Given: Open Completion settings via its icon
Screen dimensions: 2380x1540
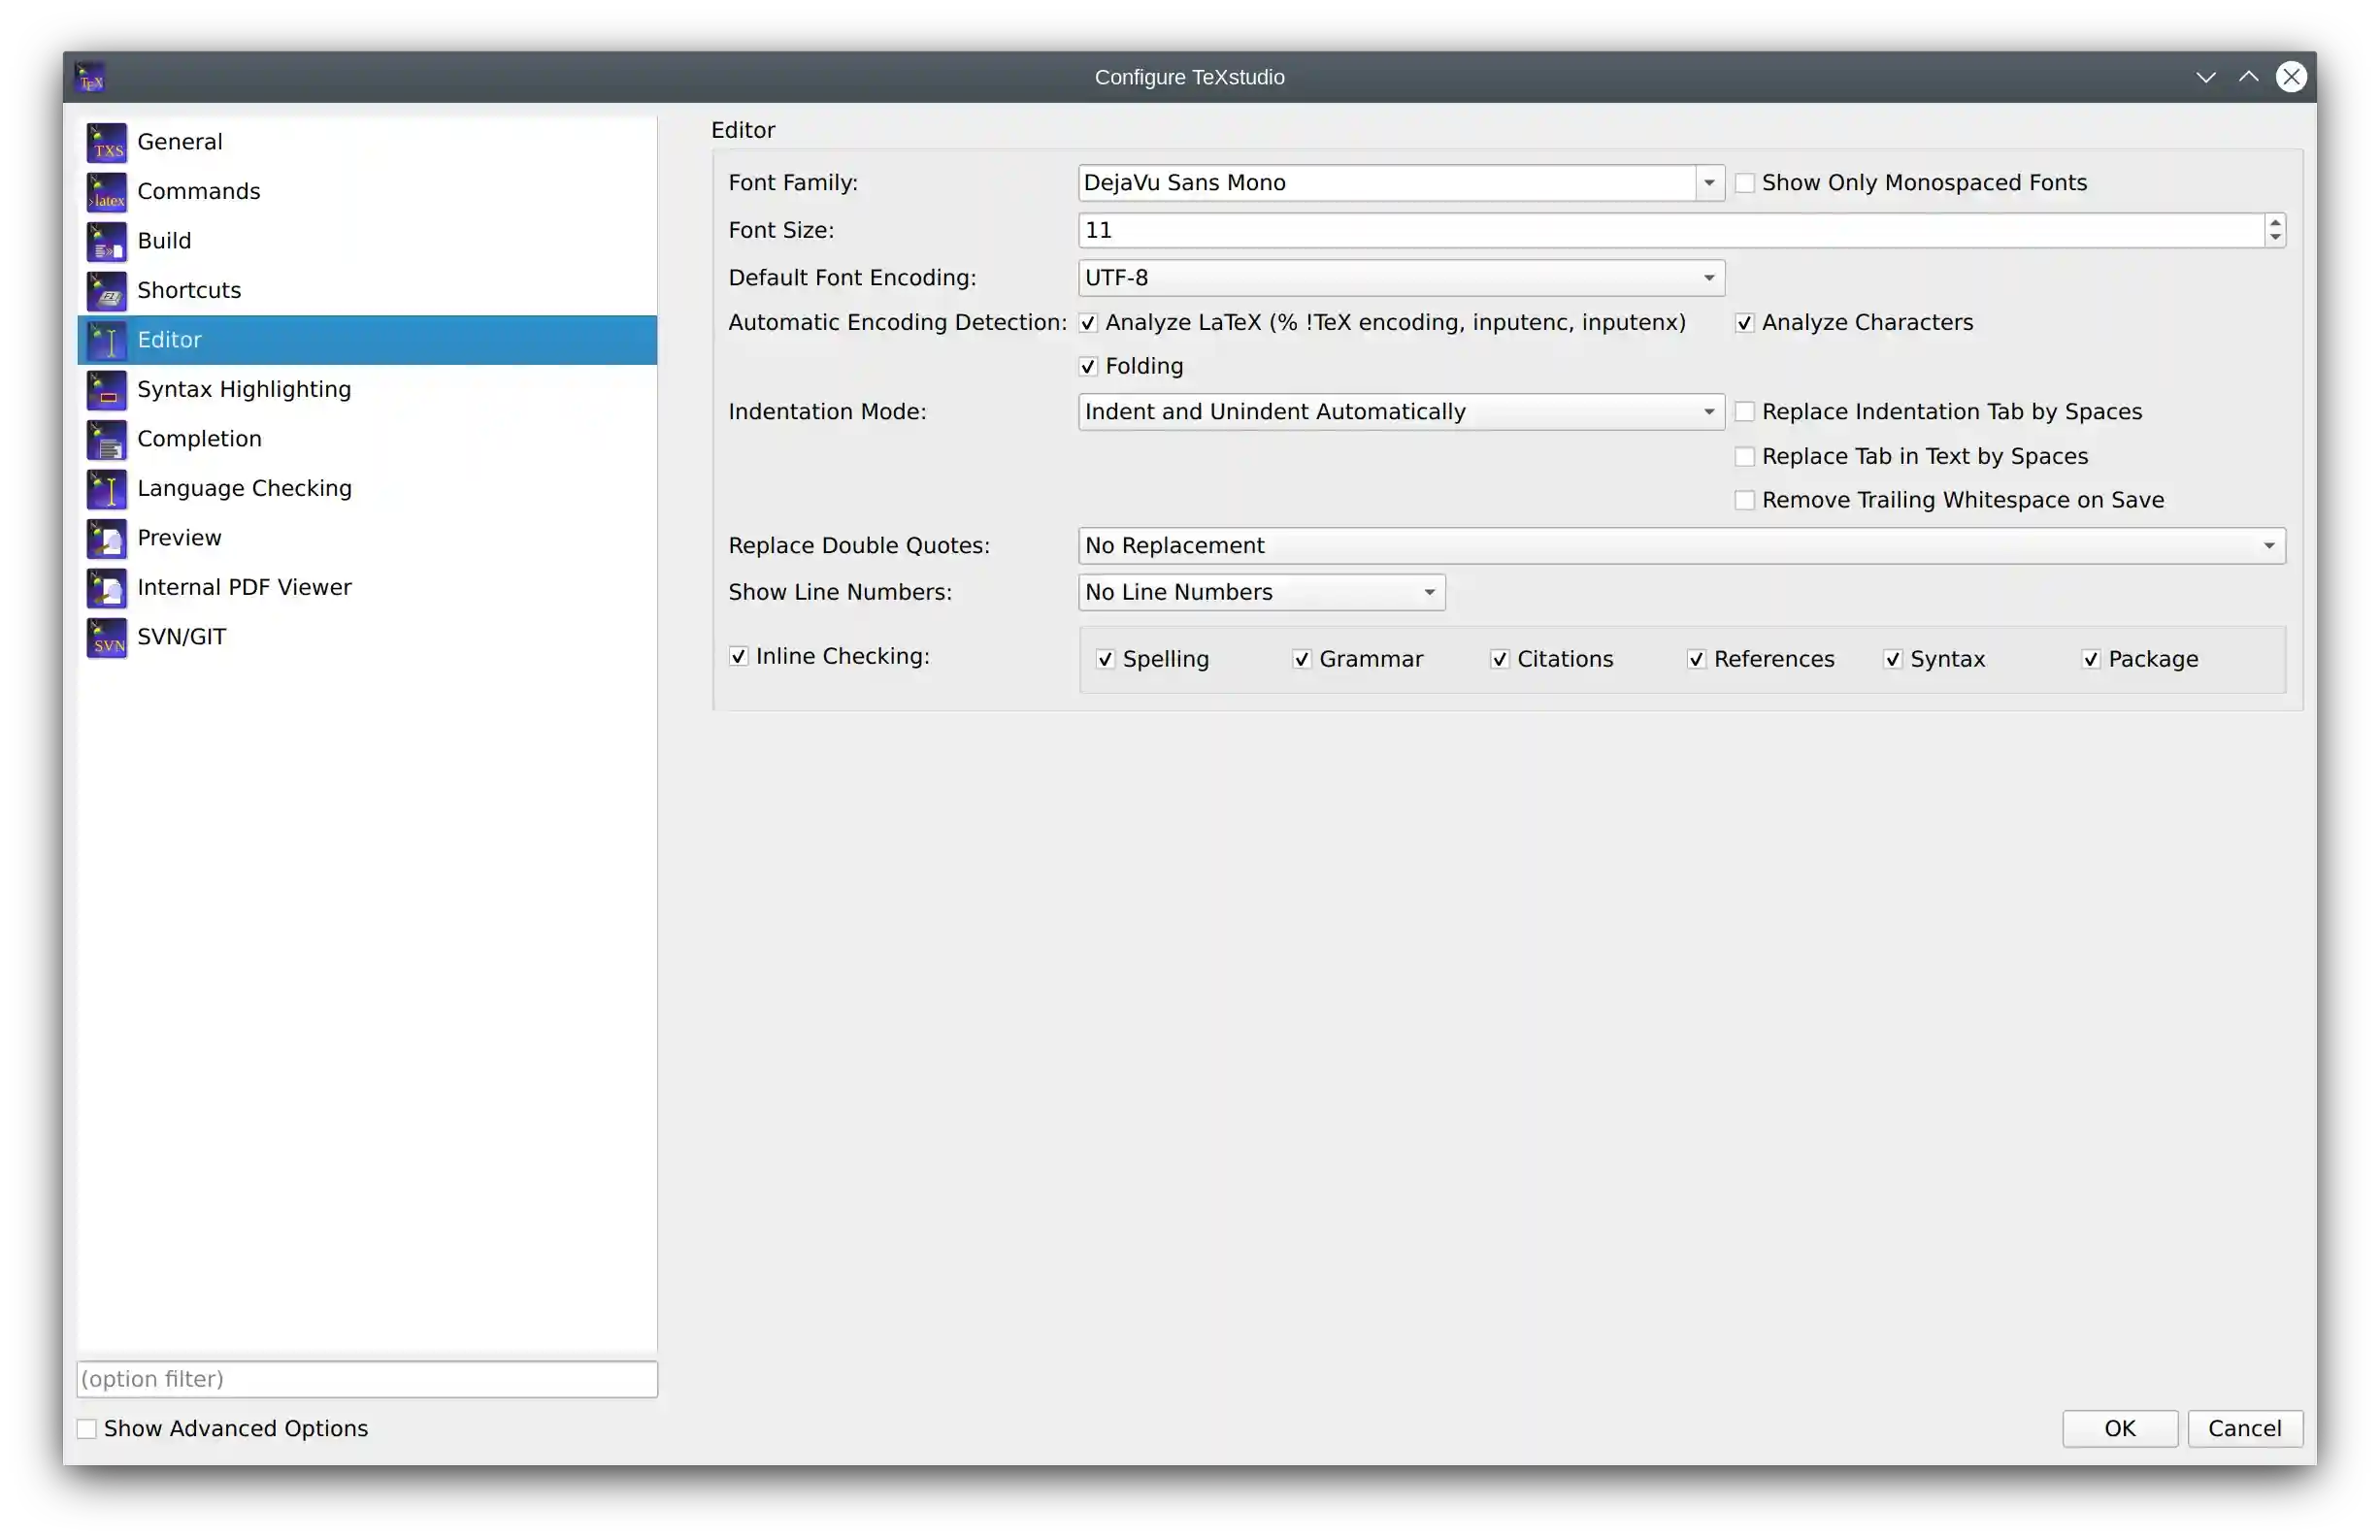Looking at the screenshot, I should click(106, 438).
